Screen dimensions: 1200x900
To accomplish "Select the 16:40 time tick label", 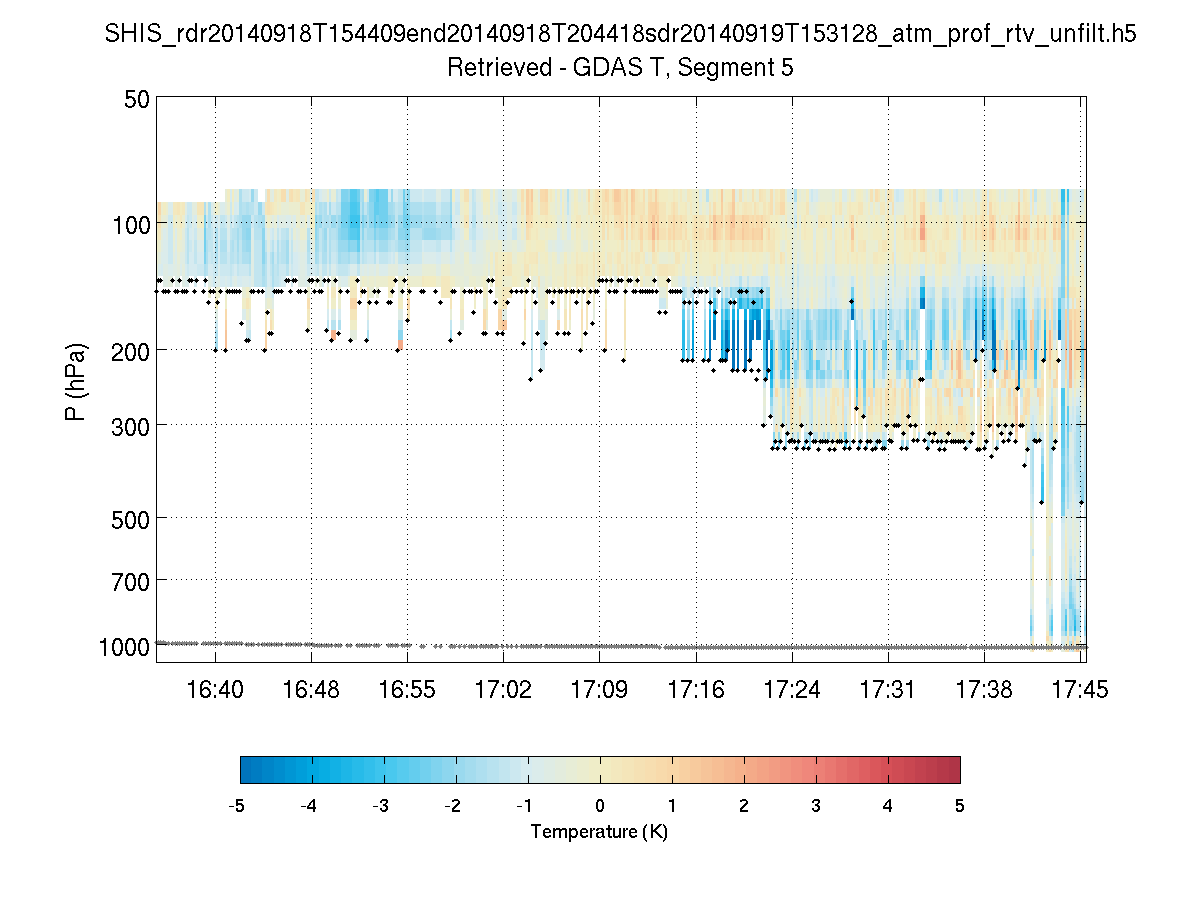I will click(x=215, y=689).
